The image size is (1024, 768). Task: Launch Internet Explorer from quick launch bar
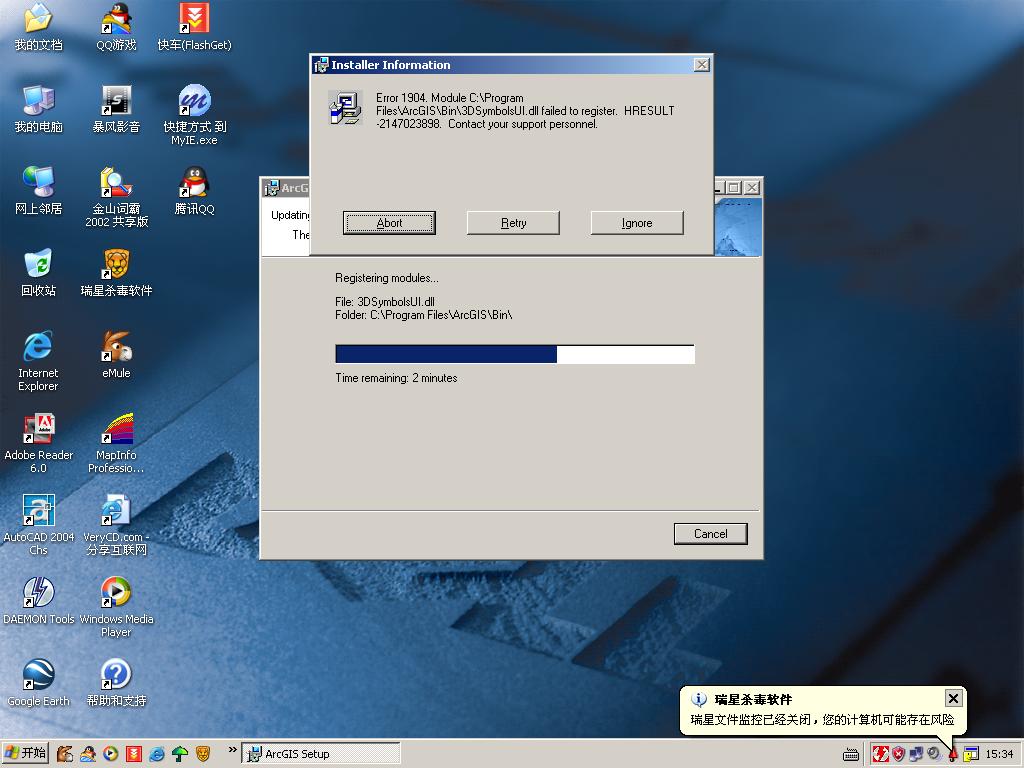(157, 754)
